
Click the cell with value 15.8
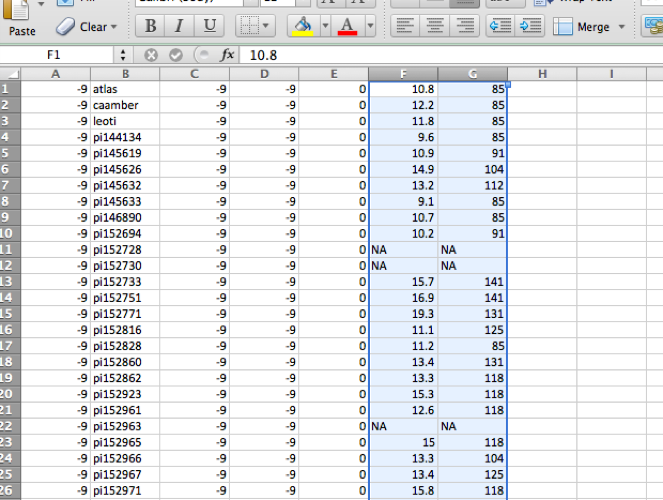[403, 490]
